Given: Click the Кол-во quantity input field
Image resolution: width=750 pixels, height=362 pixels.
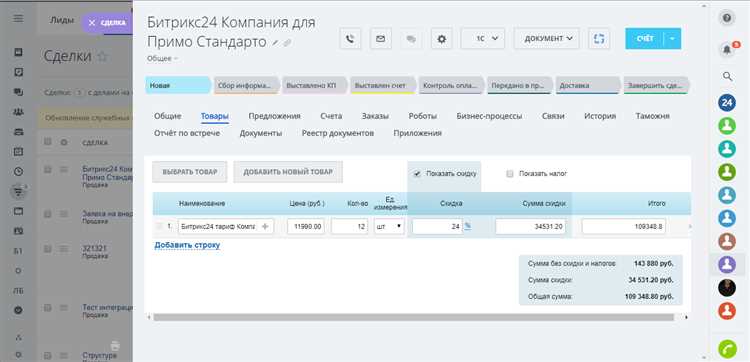Looking at the screenshot, I should pos(350,227).
